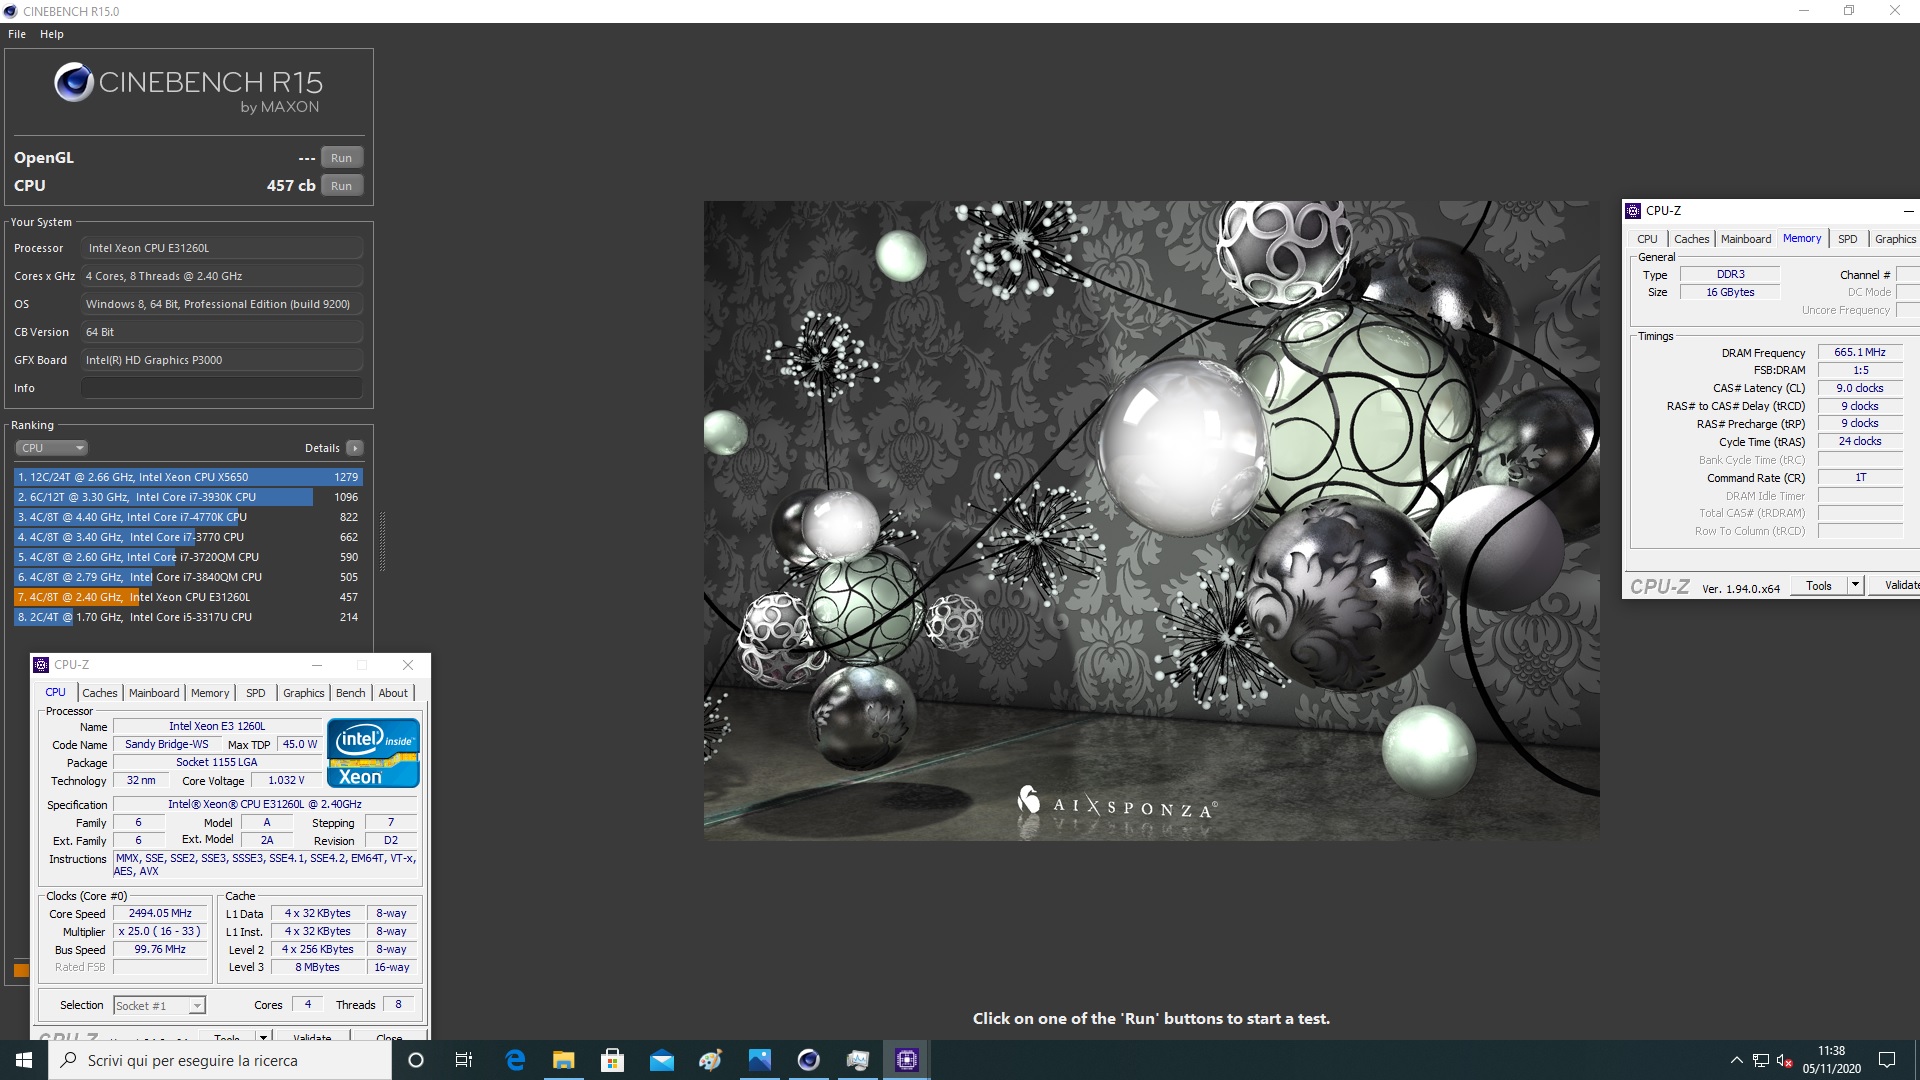The height and width of the screenshot is (1080, 1920).
Task: Click the Mainboard tab in right CPU-Z
Action: pyautogui.click(x=1746, y=239)
